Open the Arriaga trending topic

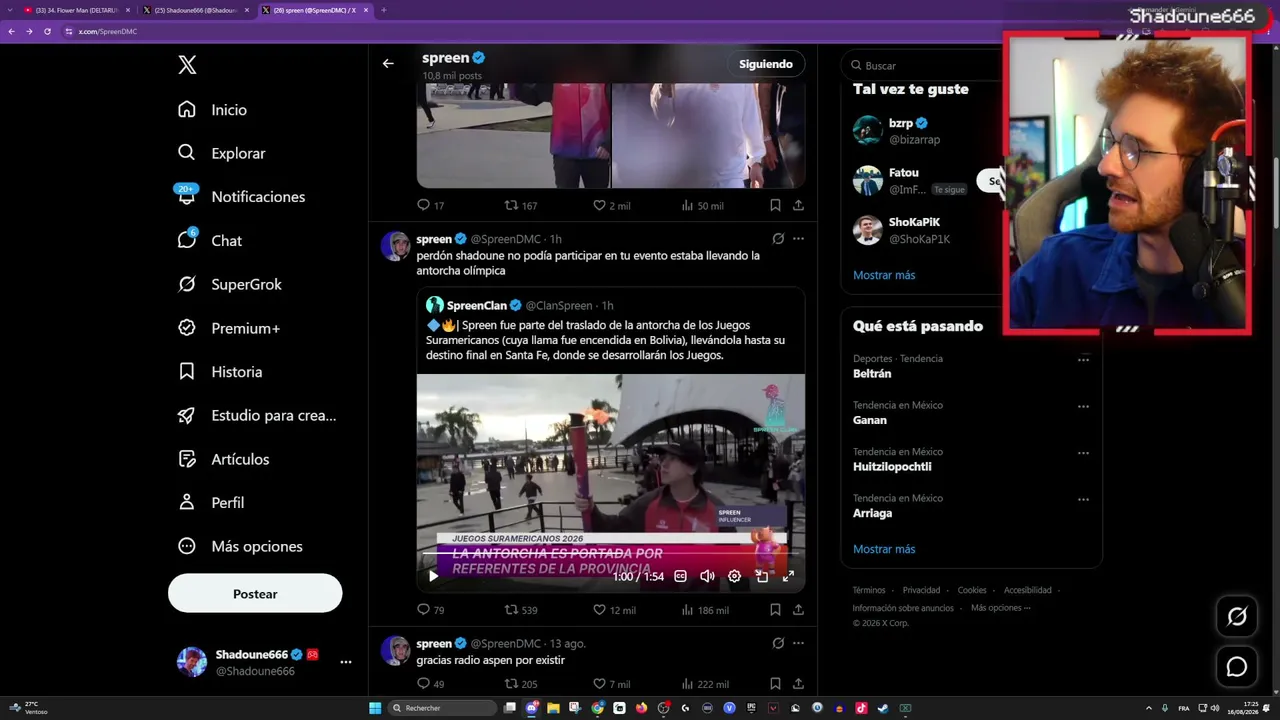tap(872, 513)
